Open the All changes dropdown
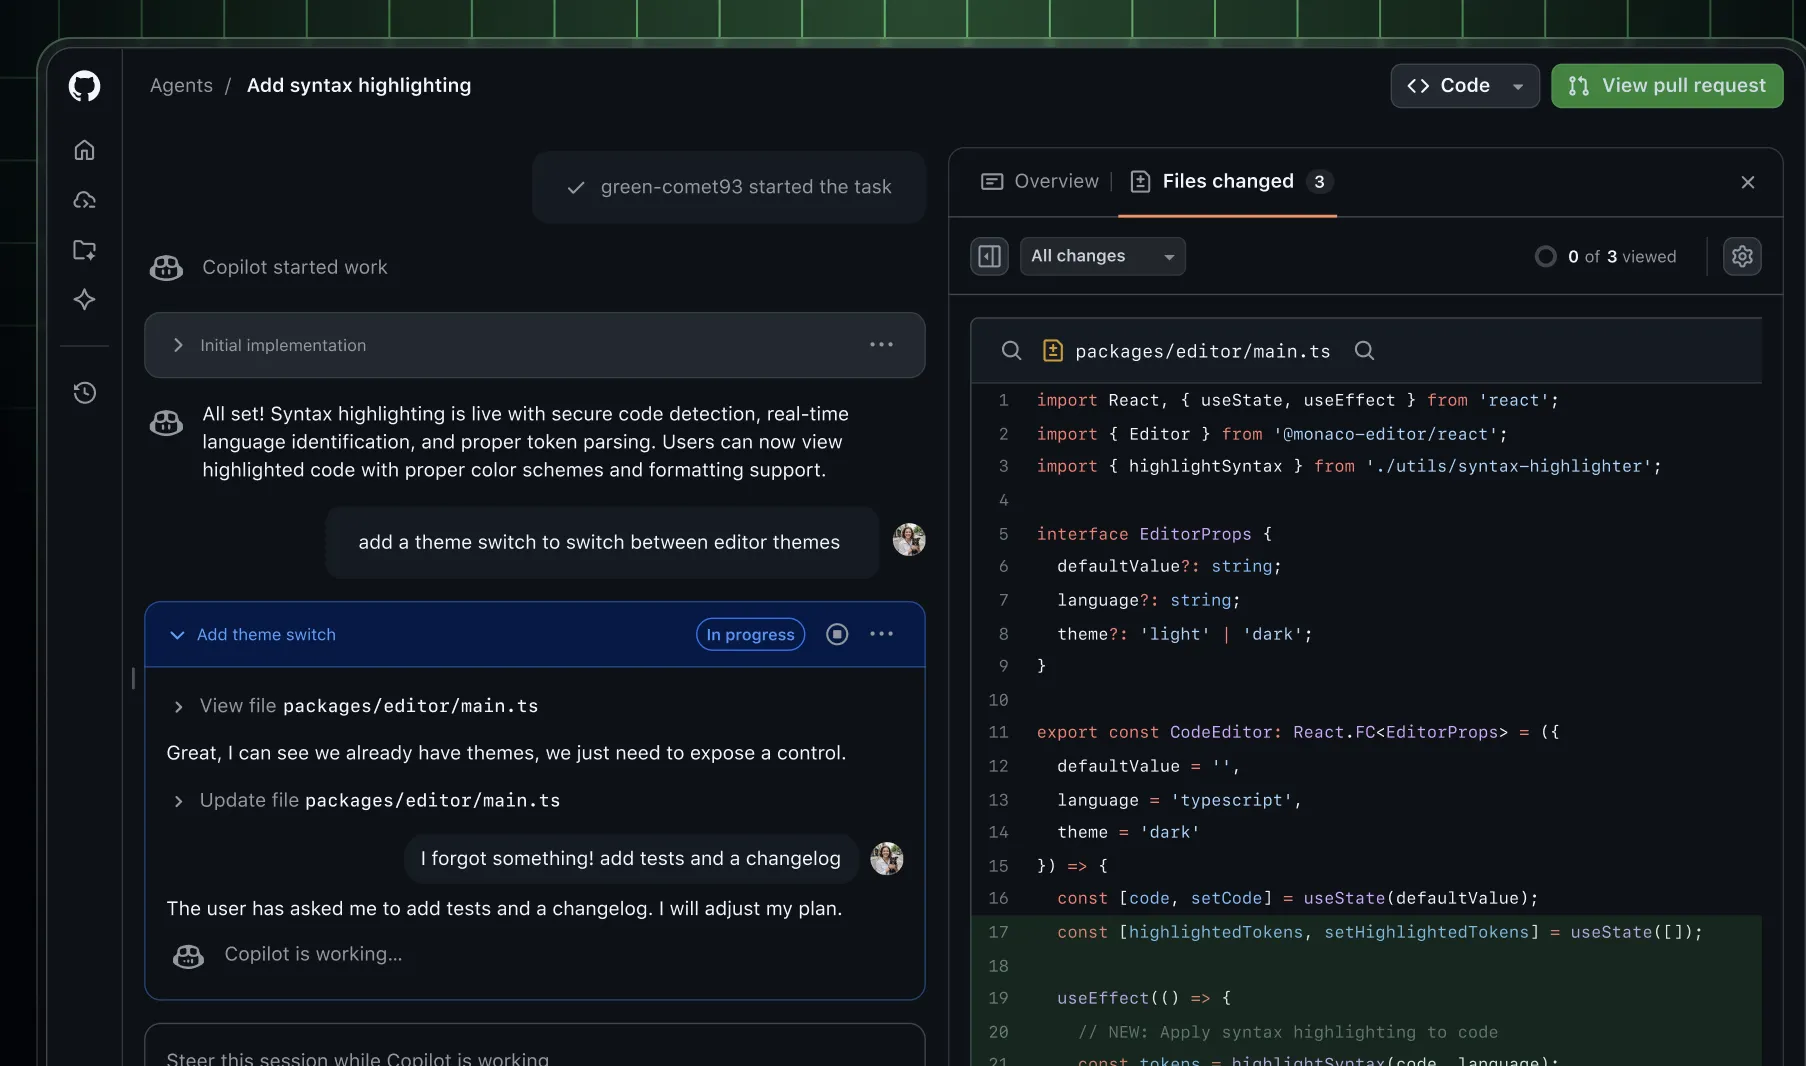Screen dimensions: 1806x1066 [x=1102, y=257]
